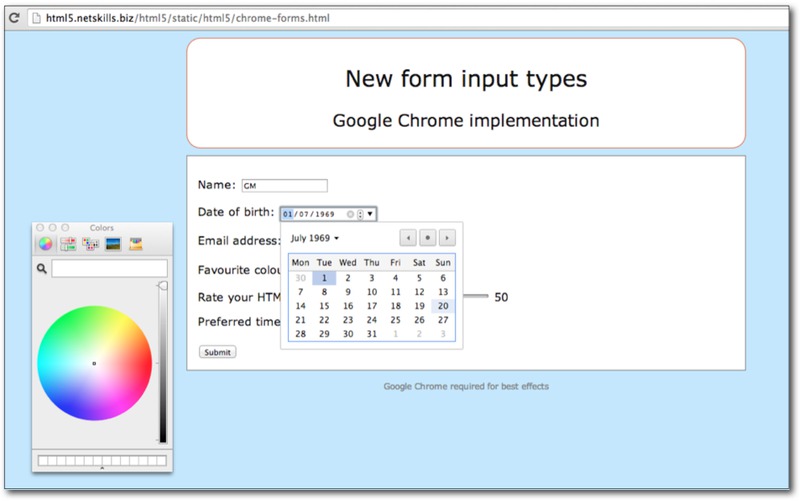Image resolution: width=800 pixels, height=502 pixels.
Task: Select July 15 in the calendar
Action: [x=324, y=306]
